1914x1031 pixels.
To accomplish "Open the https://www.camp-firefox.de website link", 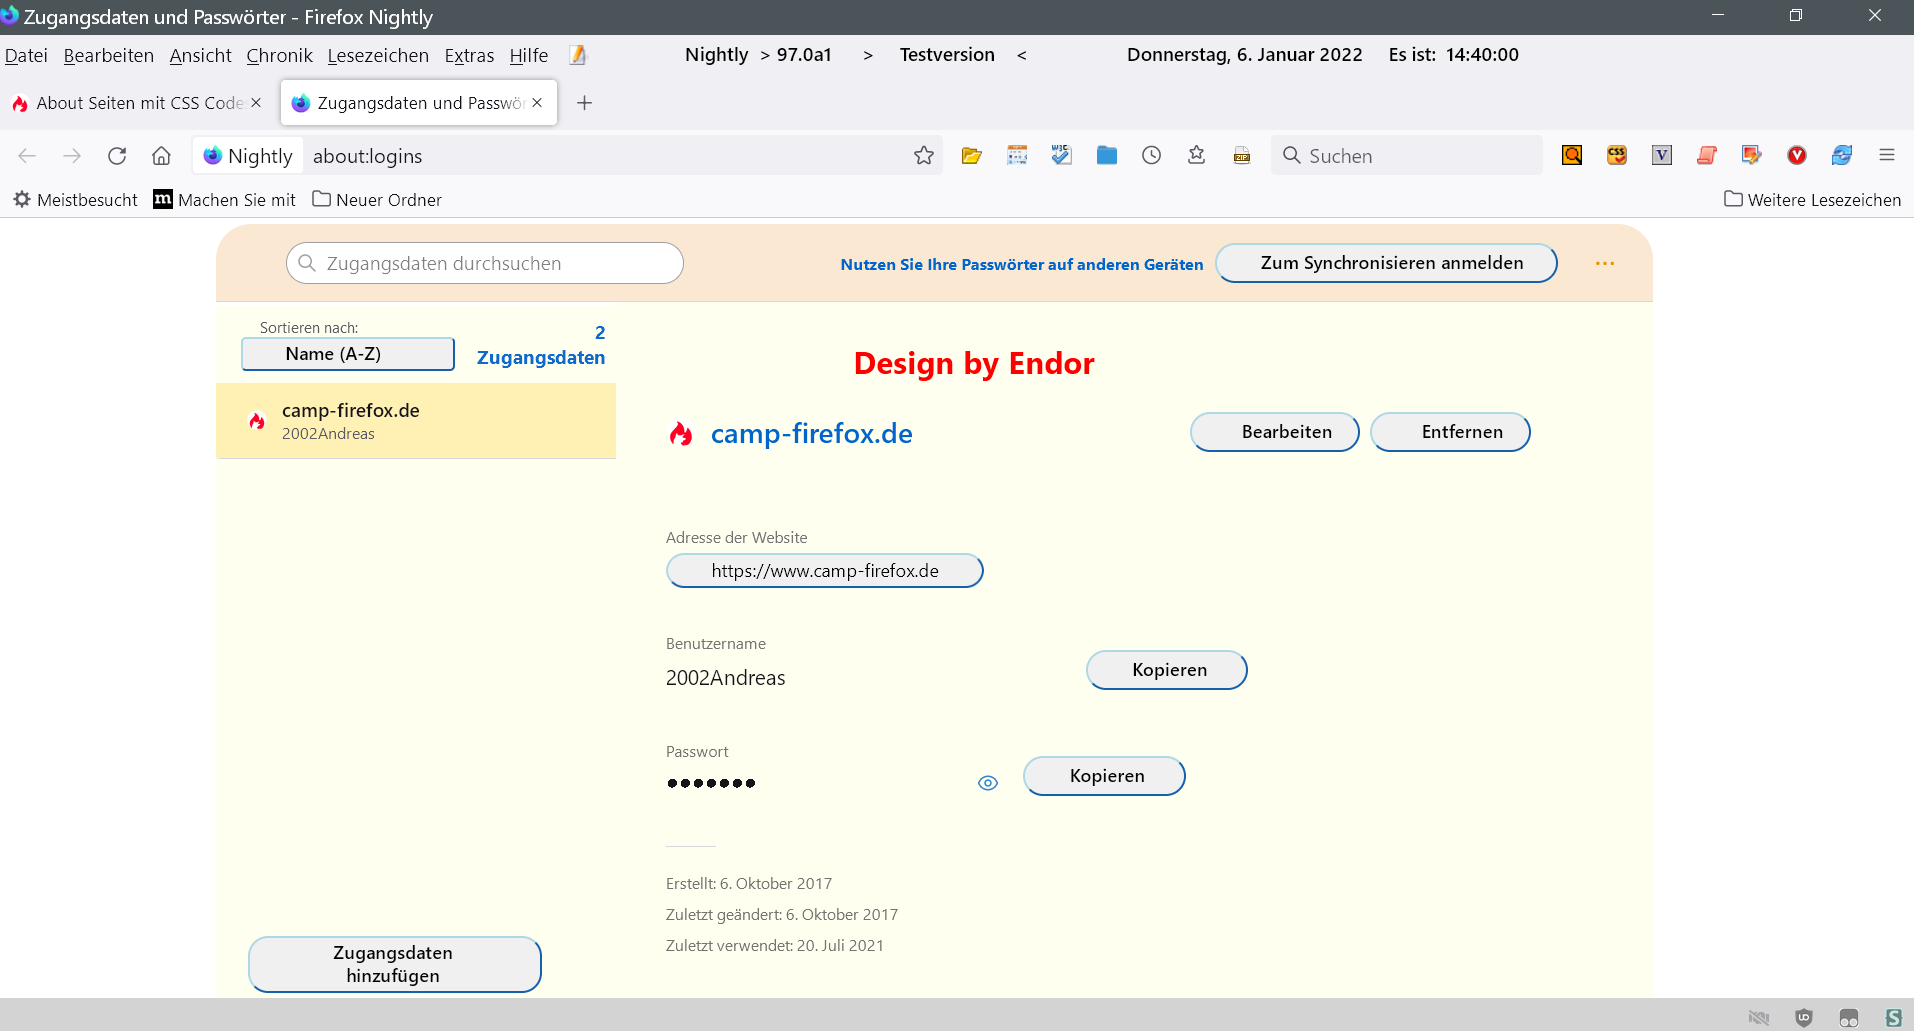I will pyautogui.click(x=824, y=571).
